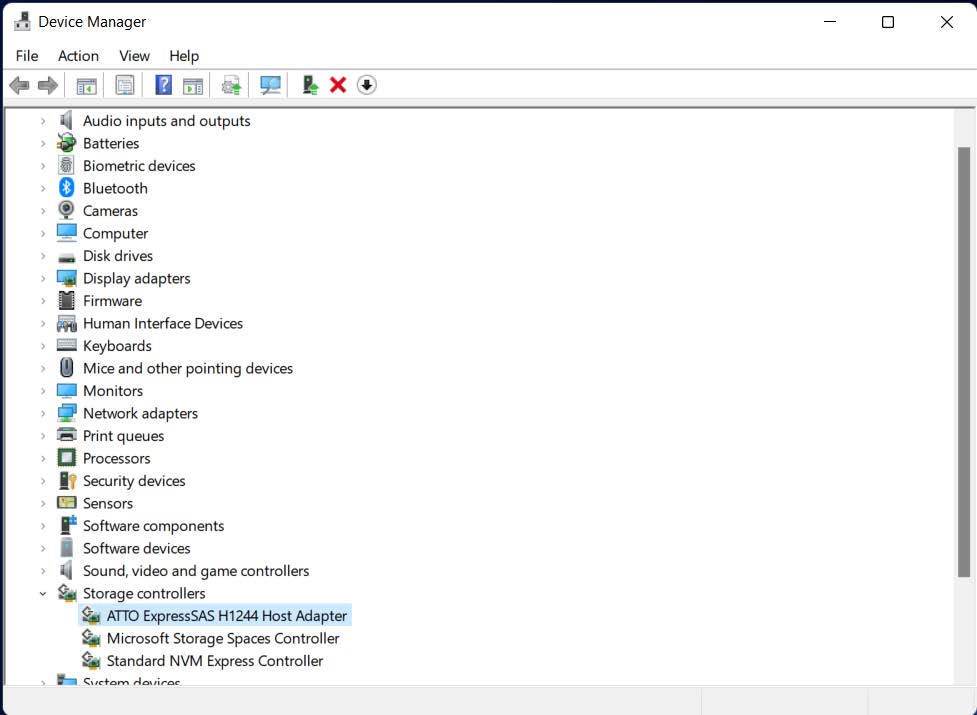The width and height of the screenshot is (977, 715).
Task: Click the red X uninstall device icon
Action: (338, 86)
